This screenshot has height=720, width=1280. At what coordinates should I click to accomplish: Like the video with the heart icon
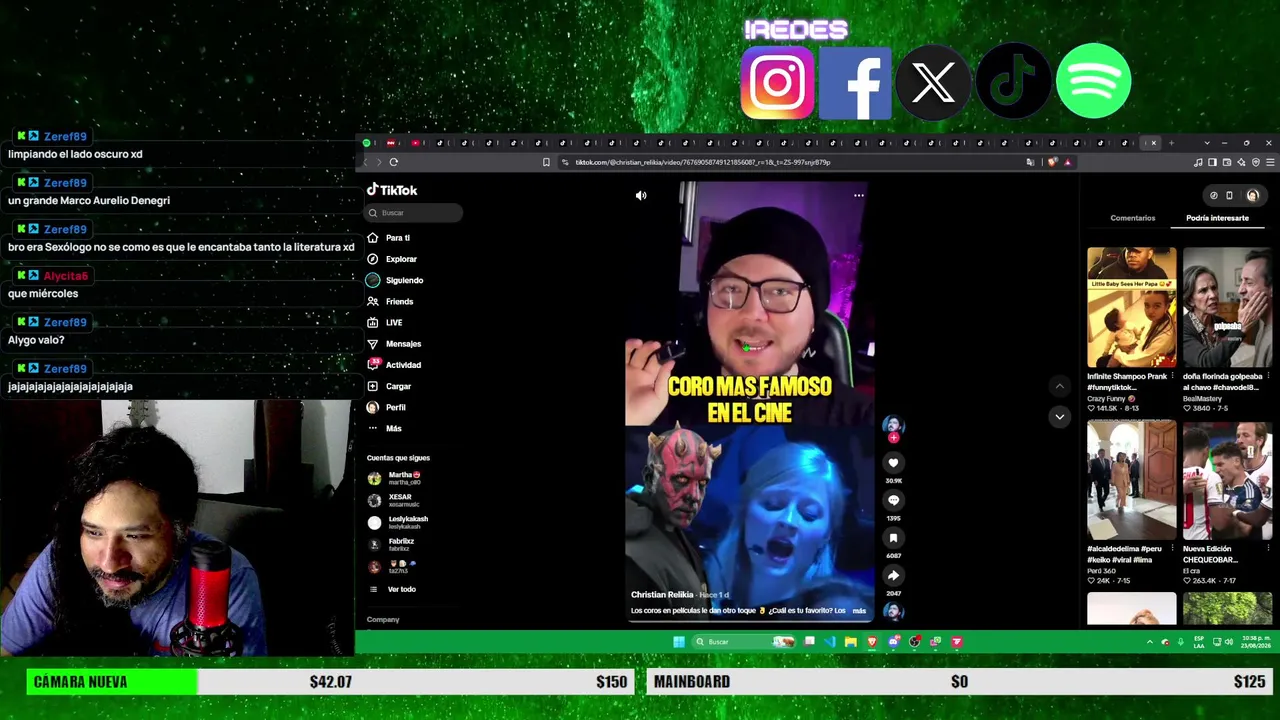point(893,463)
